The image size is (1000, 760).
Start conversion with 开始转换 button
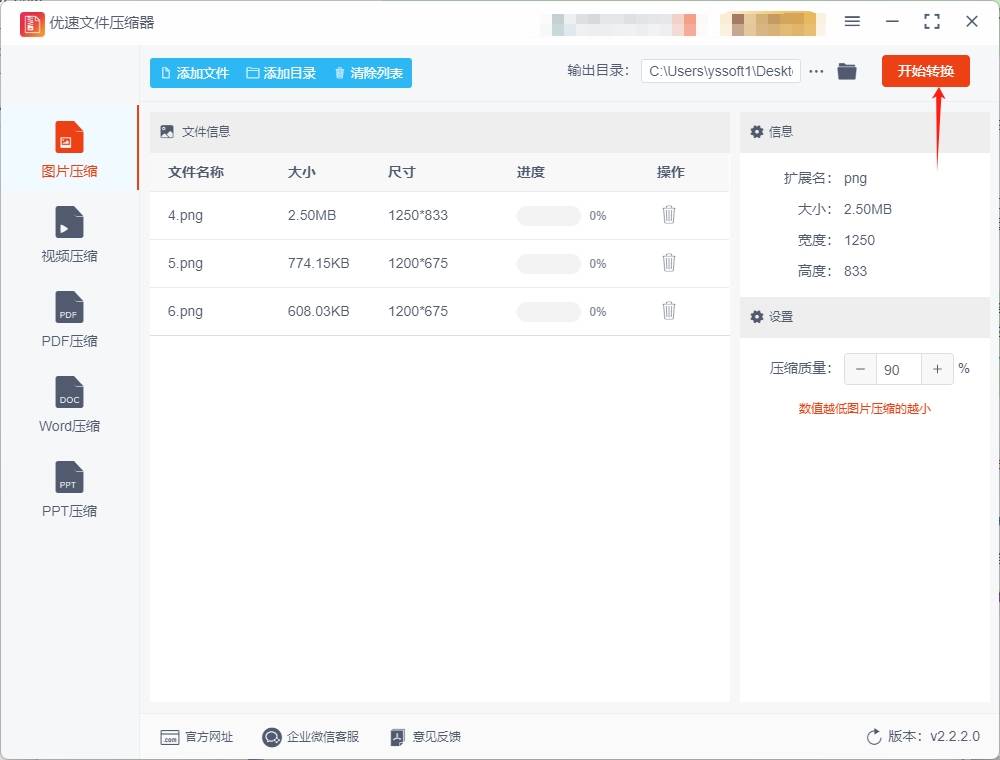tap(925, 71)
